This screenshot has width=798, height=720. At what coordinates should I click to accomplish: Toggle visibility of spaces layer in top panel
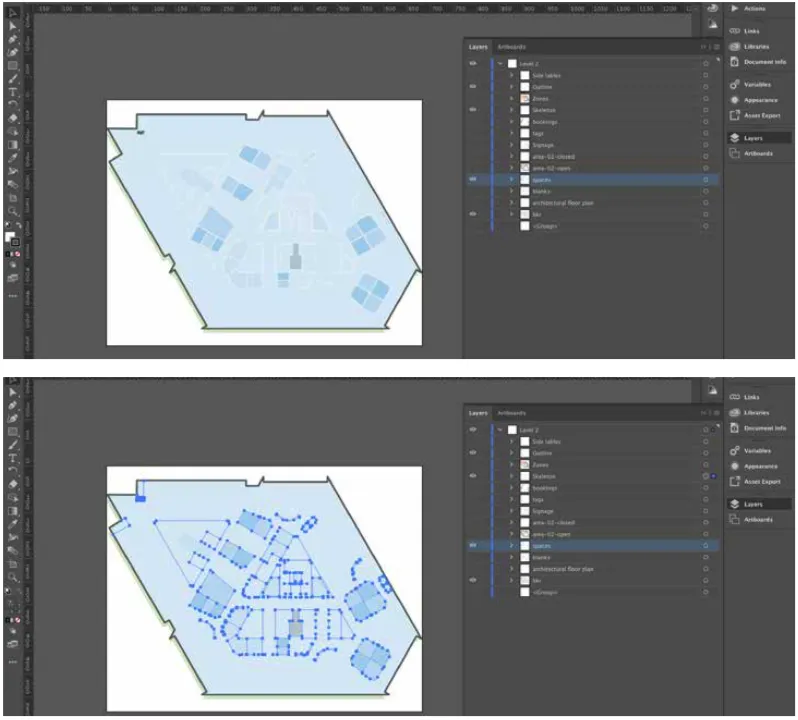click(x=473, y=180)
